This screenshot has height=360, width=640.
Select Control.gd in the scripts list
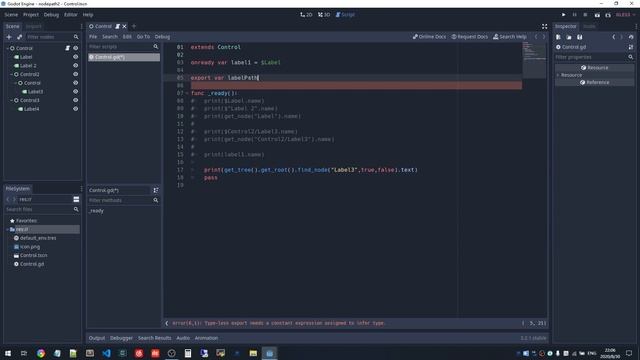[124, 57]
